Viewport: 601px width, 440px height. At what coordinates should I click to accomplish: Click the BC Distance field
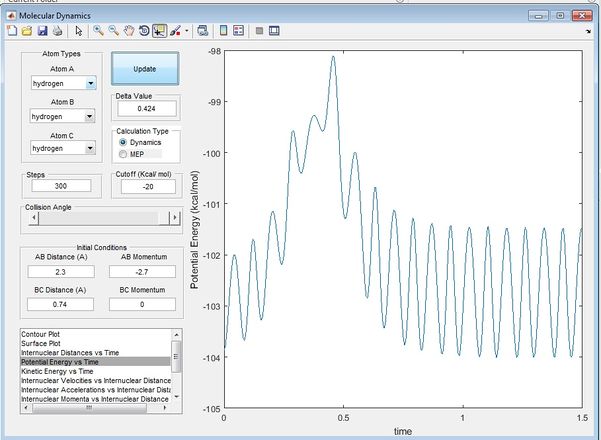coord(60,304)
